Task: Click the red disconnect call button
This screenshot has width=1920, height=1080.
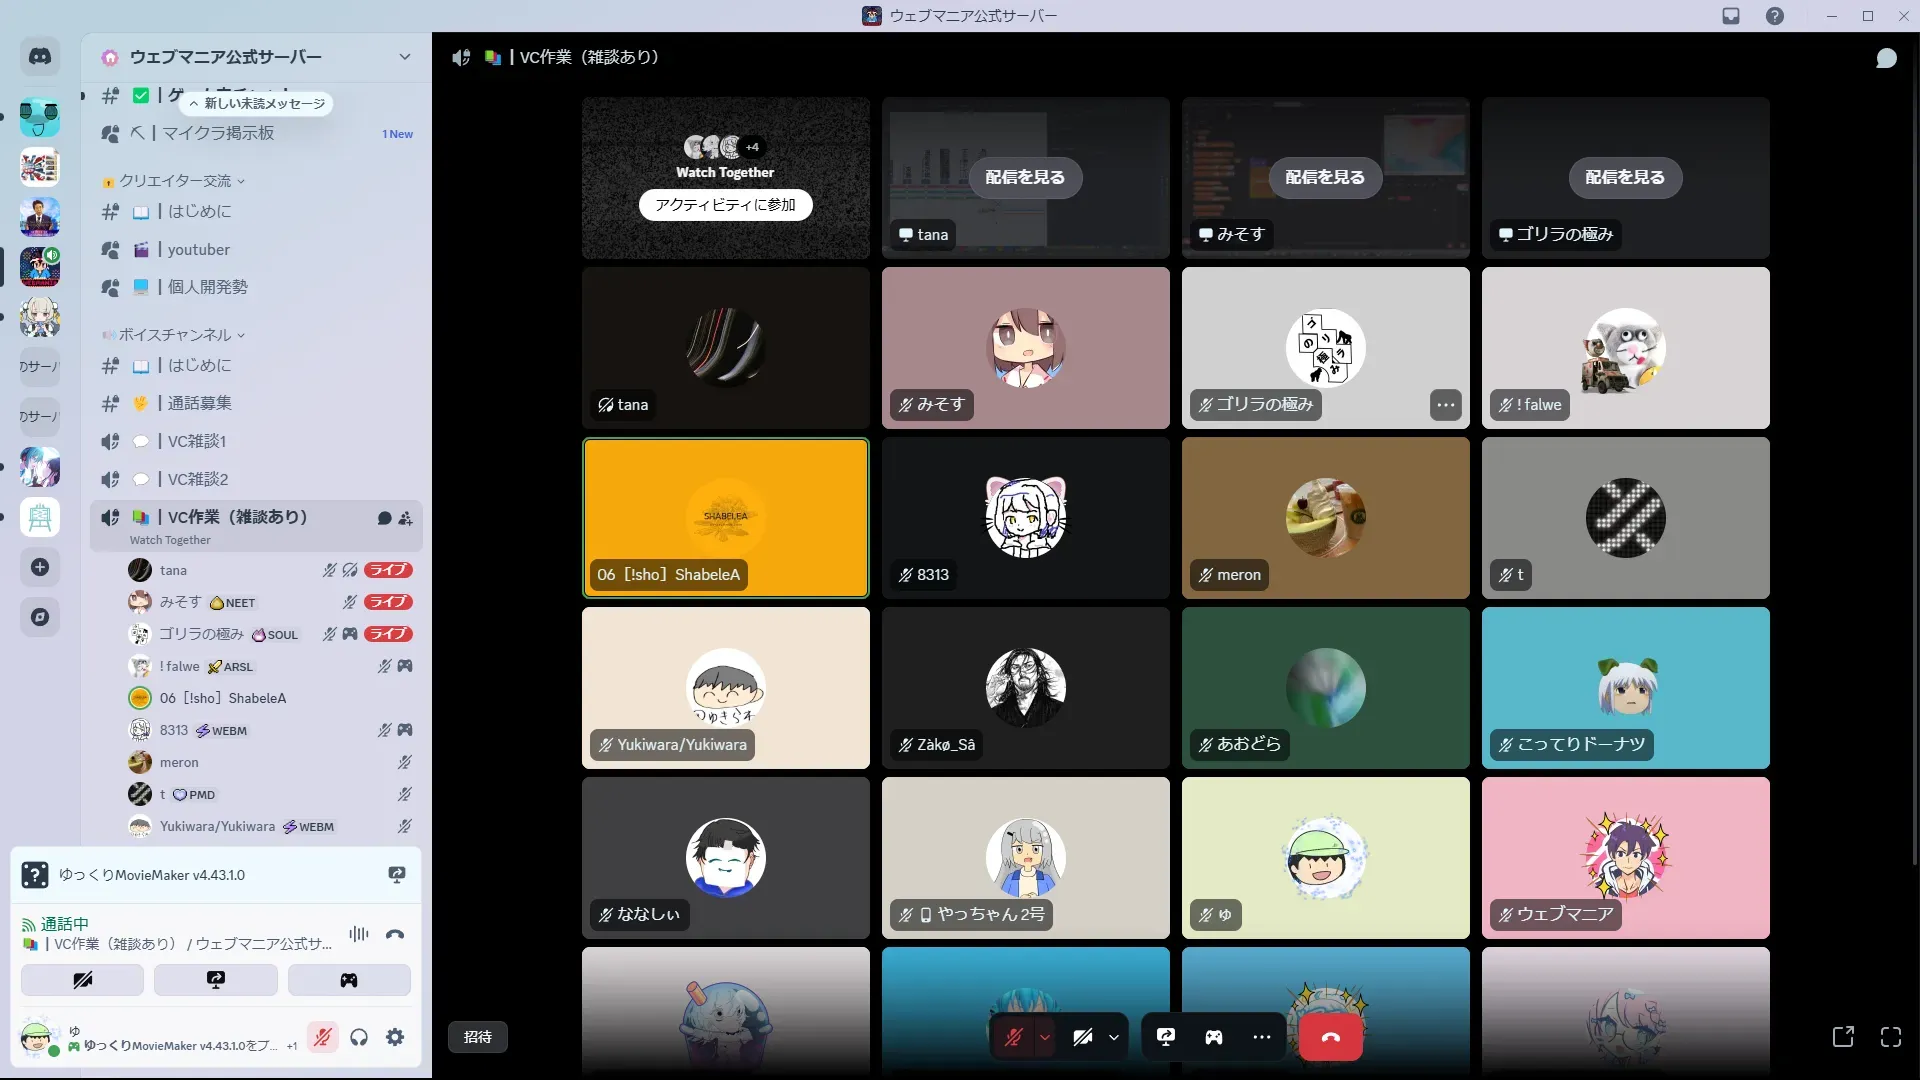Action: 1330,1037
